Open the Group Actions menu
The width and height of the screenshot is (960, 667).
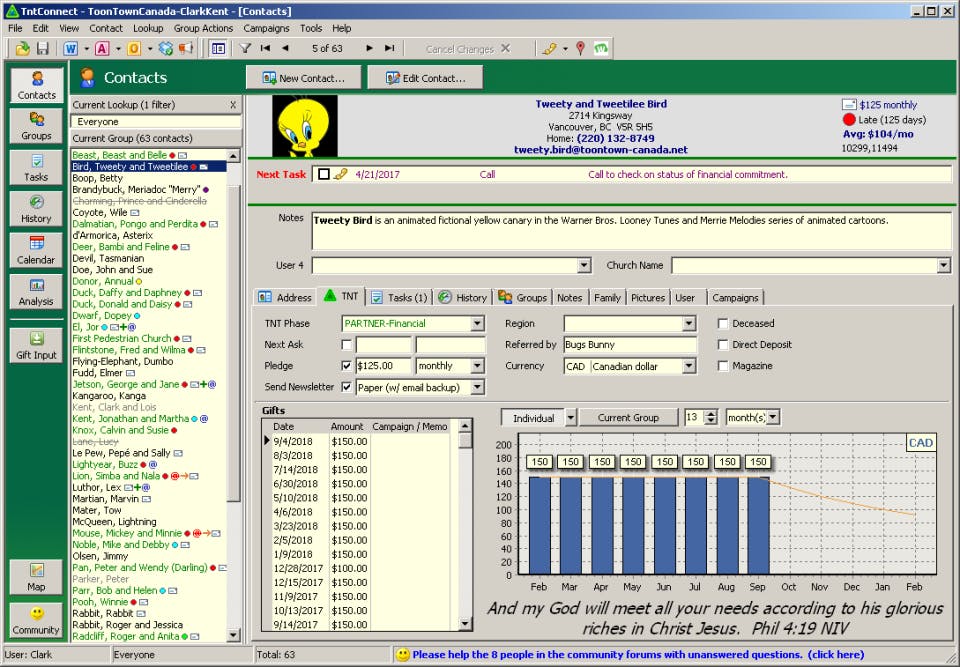pyautogui.click(x=203, y=28)
